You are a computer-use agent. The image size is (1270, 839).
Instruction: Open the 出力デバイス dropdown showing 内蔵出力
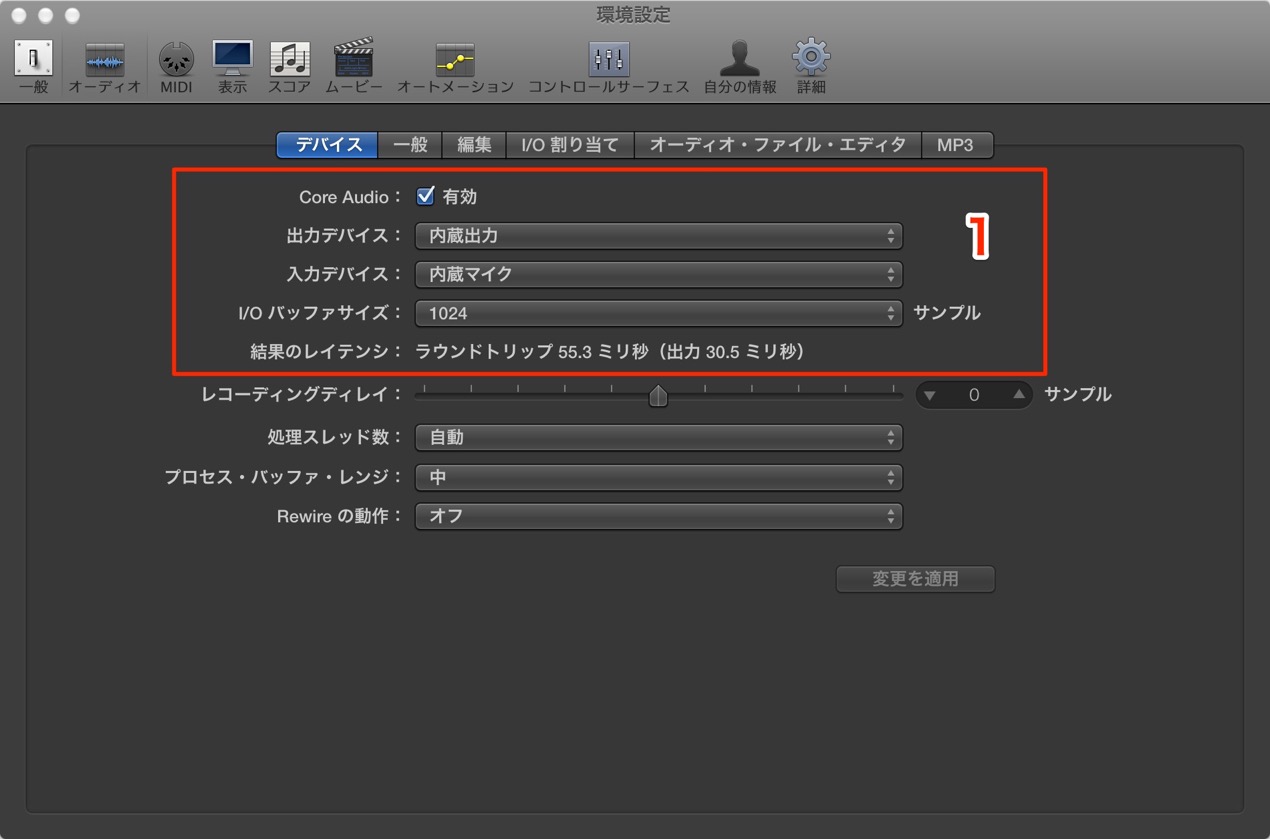659,236
